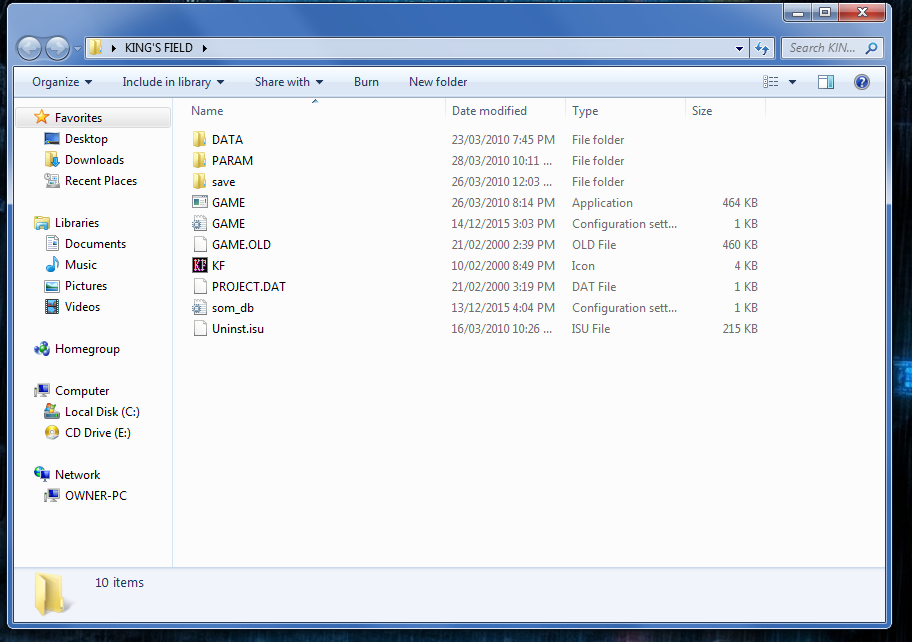Click KING'S FIELD in the address breadcrumb

coord(158,48)
